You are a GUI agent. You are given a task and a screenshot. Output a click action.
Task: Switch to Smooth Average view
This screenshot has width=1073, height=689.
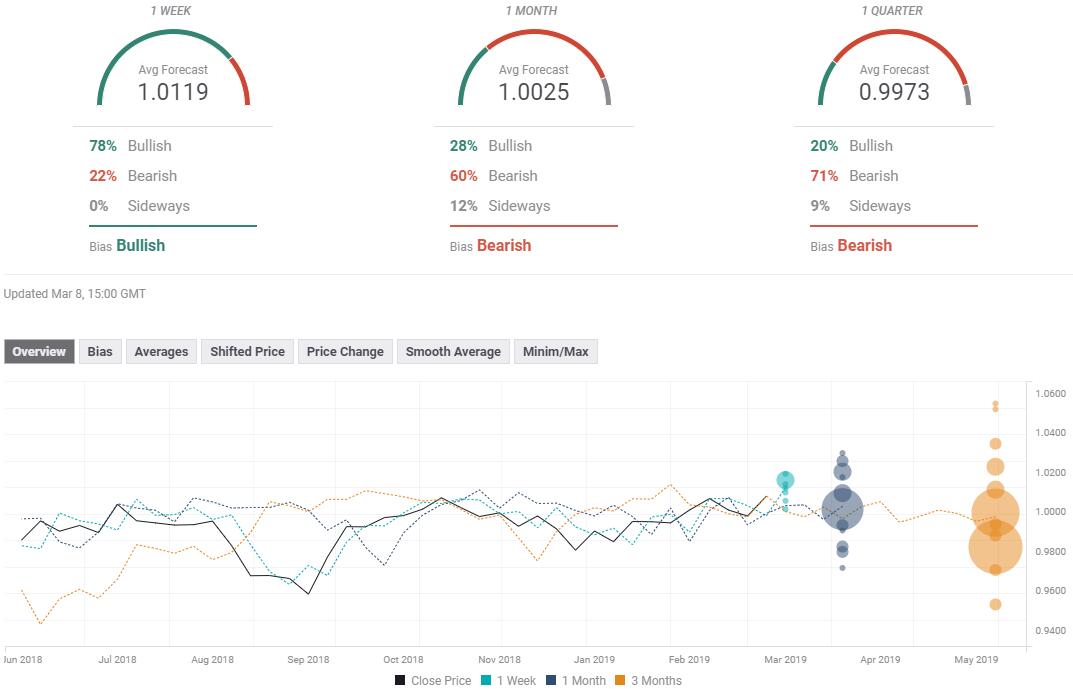(x=453, y=352)
